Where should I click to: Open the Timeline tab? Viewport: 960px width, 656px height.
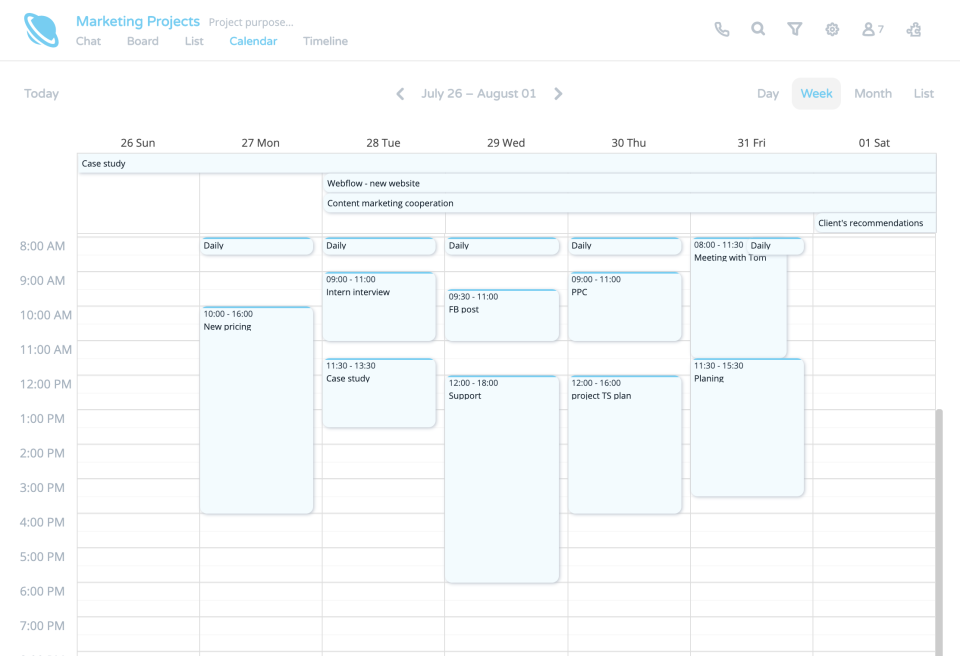tap(325, 41)
